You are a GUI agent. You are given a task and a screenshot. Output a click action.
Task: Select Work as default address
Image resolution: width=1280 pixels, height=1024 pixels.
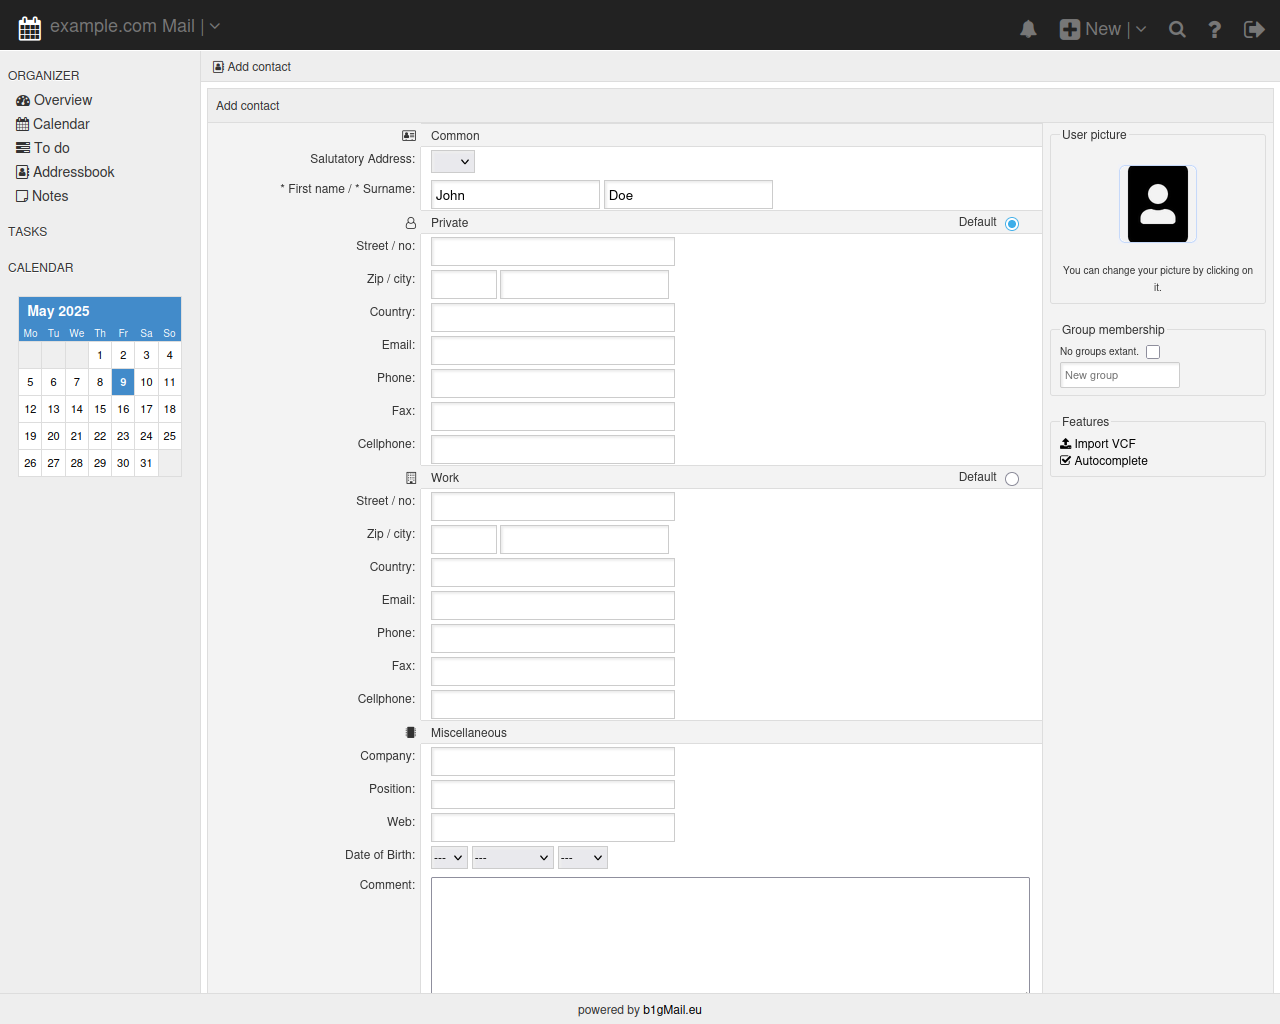tap(1012, 479)
